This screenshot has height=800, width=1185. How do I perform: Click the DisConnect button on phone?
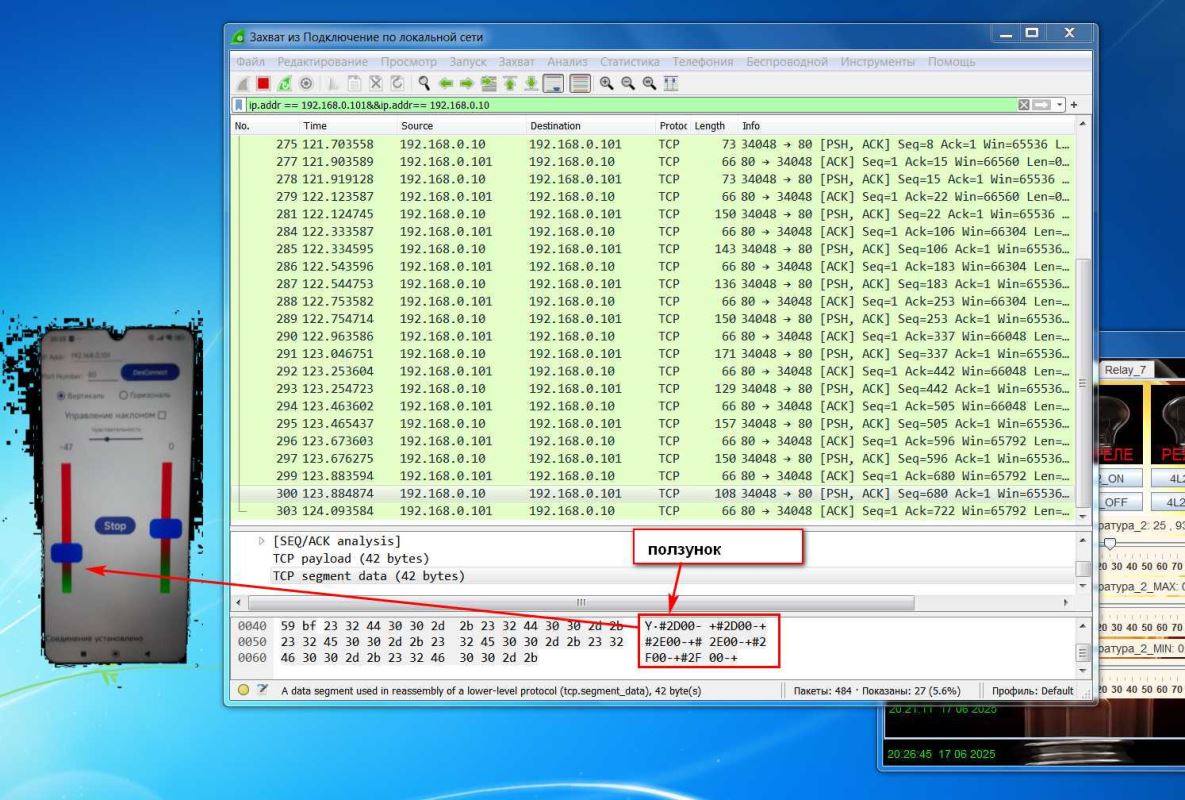coord(149,373)
